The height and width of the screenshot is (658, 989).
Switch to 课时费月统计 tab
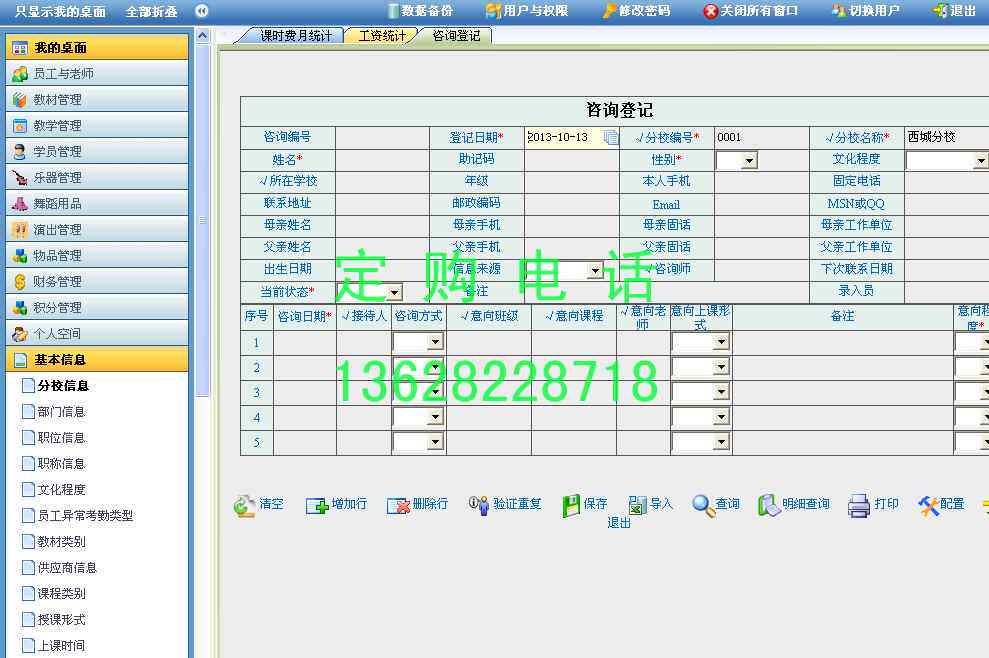(295, 36)
